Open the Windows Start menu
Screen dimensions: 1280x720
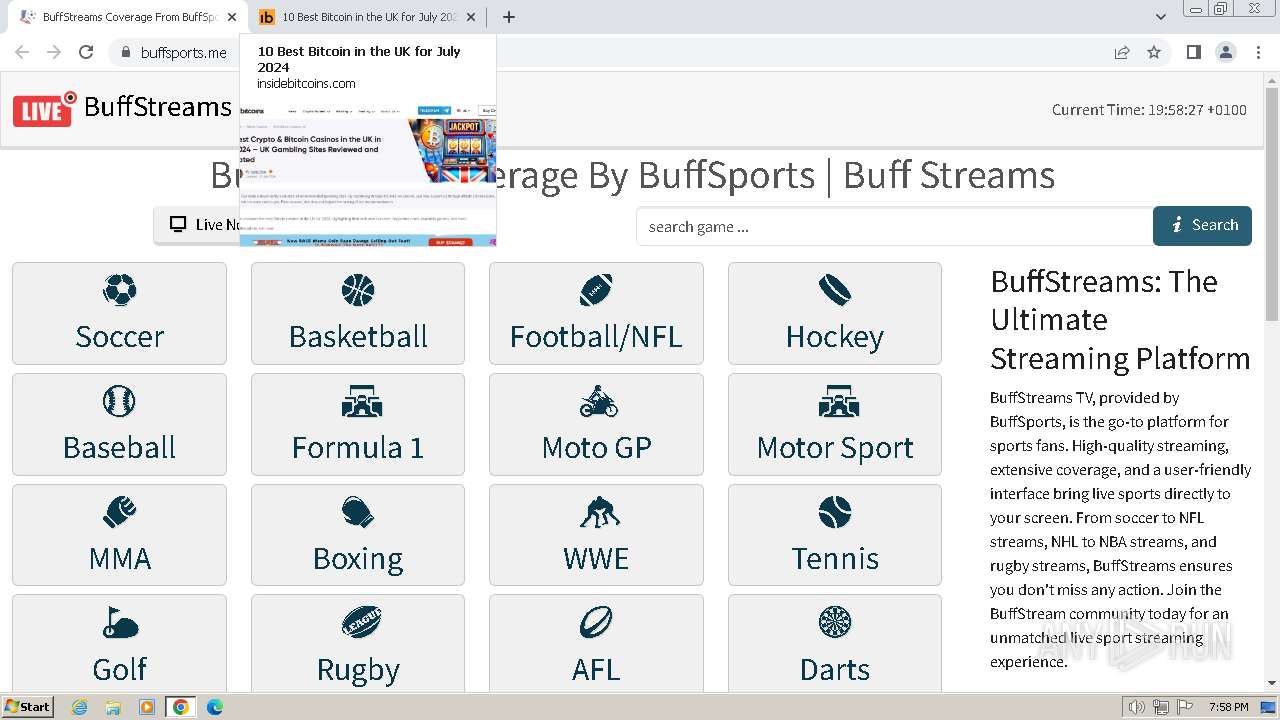(x=27, y=706)
